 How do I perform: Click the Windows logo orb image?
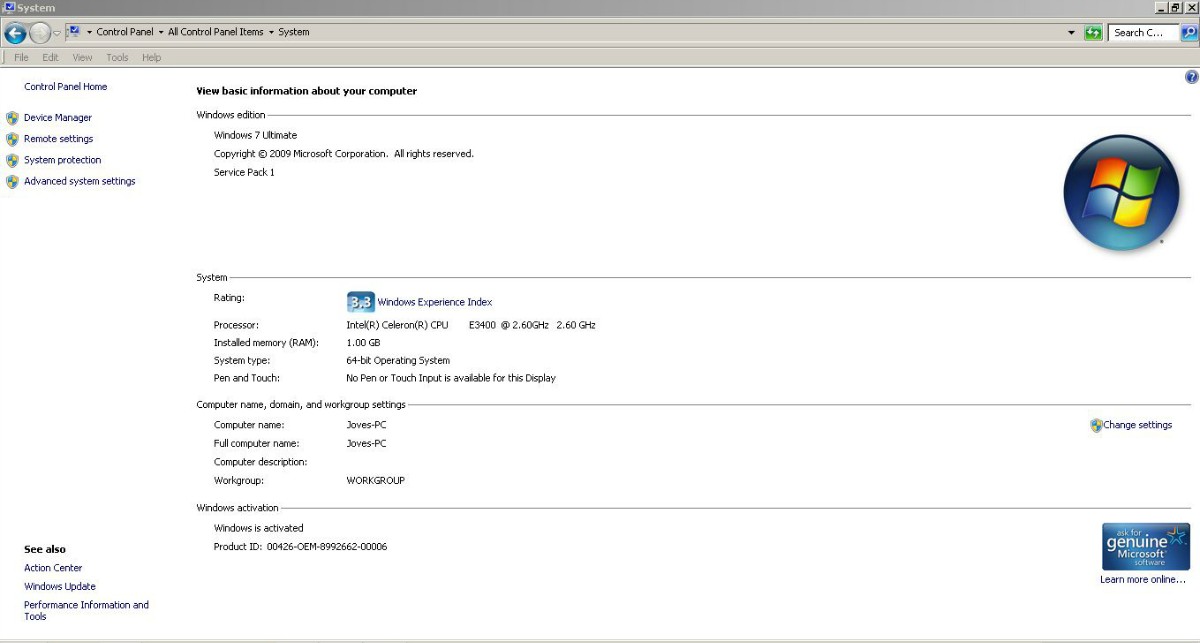(1122, 192)
